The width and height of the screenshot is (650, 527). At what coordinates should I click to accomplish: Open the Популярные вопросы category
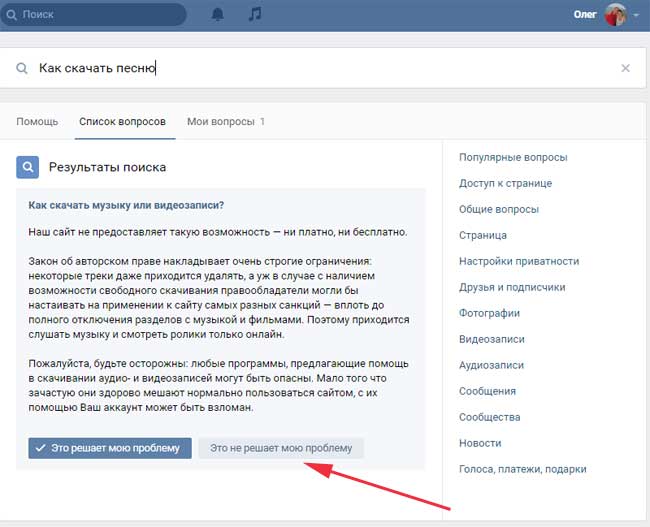click(513, 157)
